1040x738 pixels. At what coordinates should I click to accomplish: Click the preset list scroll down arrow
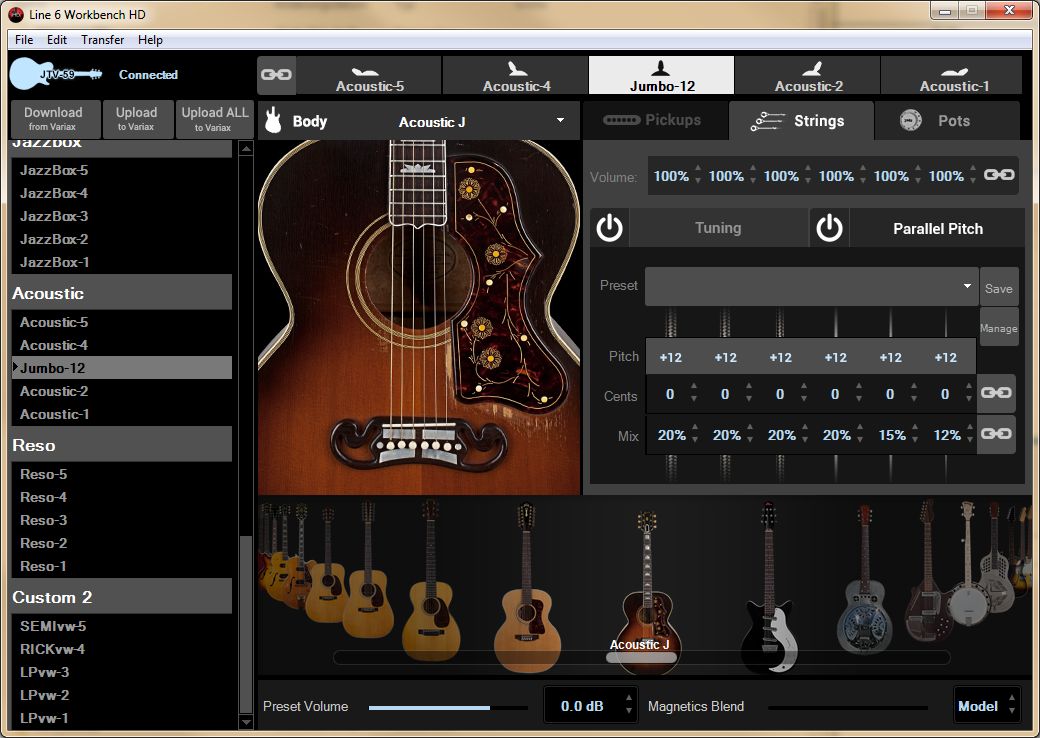pyautogui.click(x=246, y=721)
